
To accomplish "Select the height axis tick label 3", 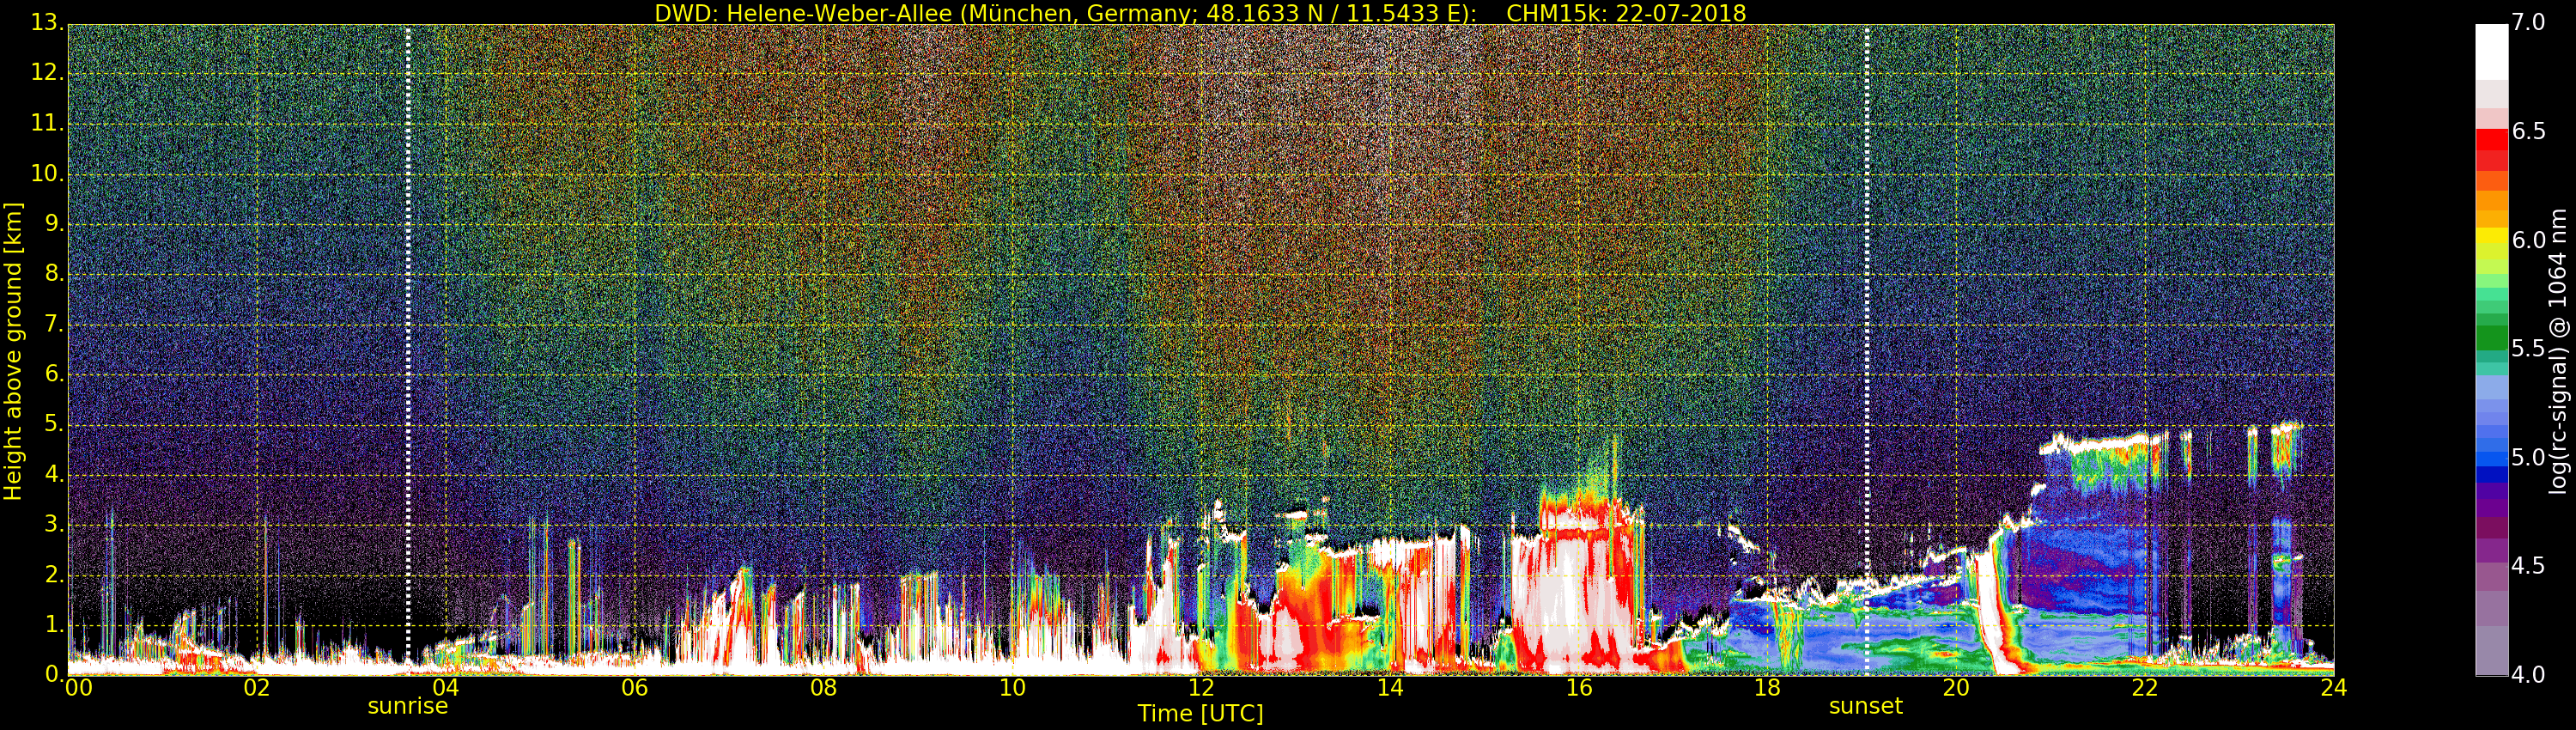I will (53, 524).
